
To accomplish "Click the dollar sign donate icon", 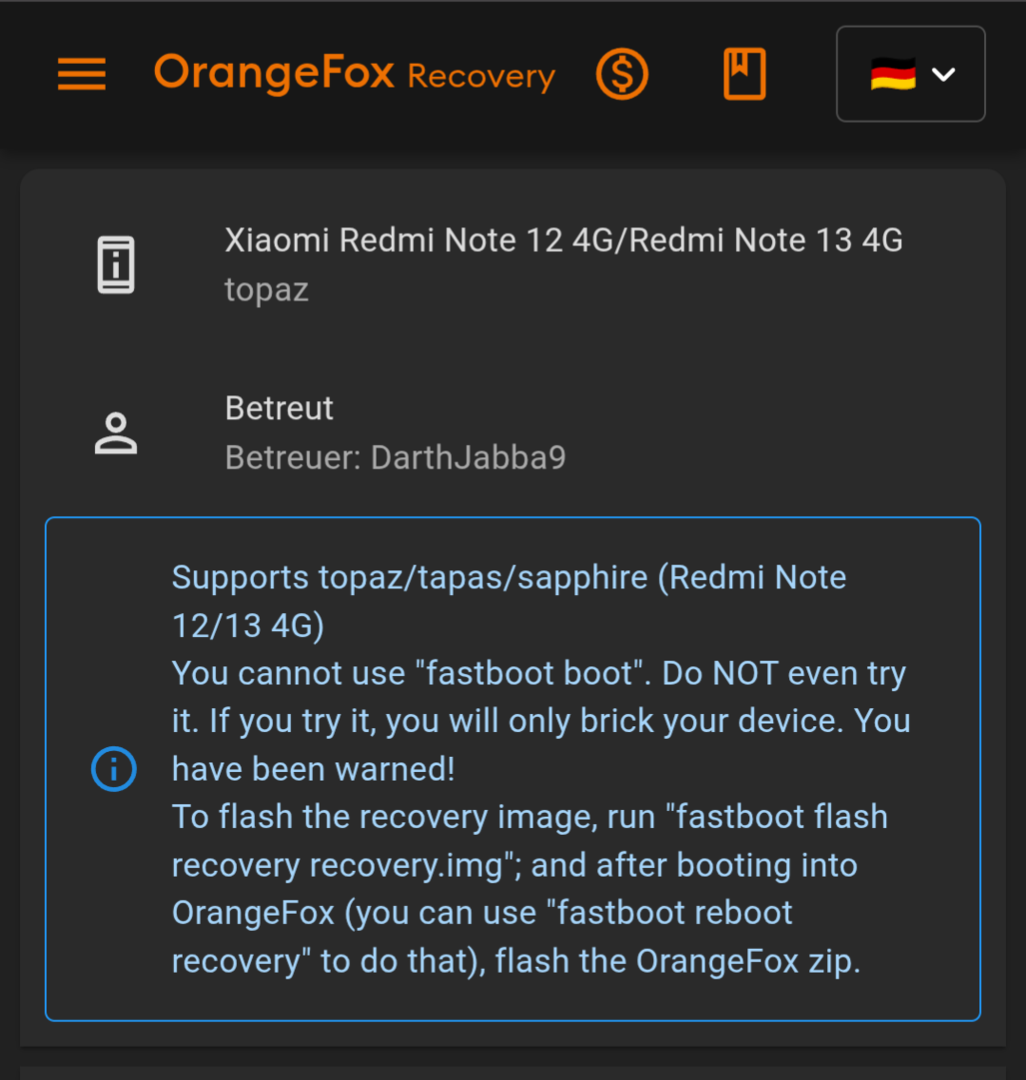I will [x=622, y=74].
